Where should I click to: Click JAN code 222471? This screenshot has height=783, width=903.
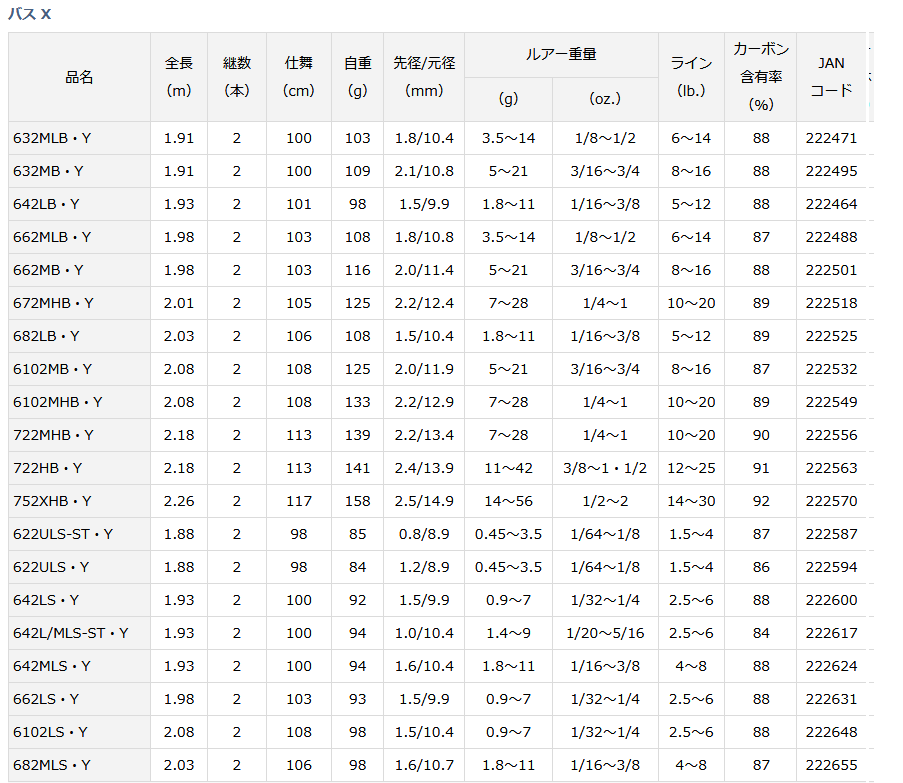click(x=832, y=138)
